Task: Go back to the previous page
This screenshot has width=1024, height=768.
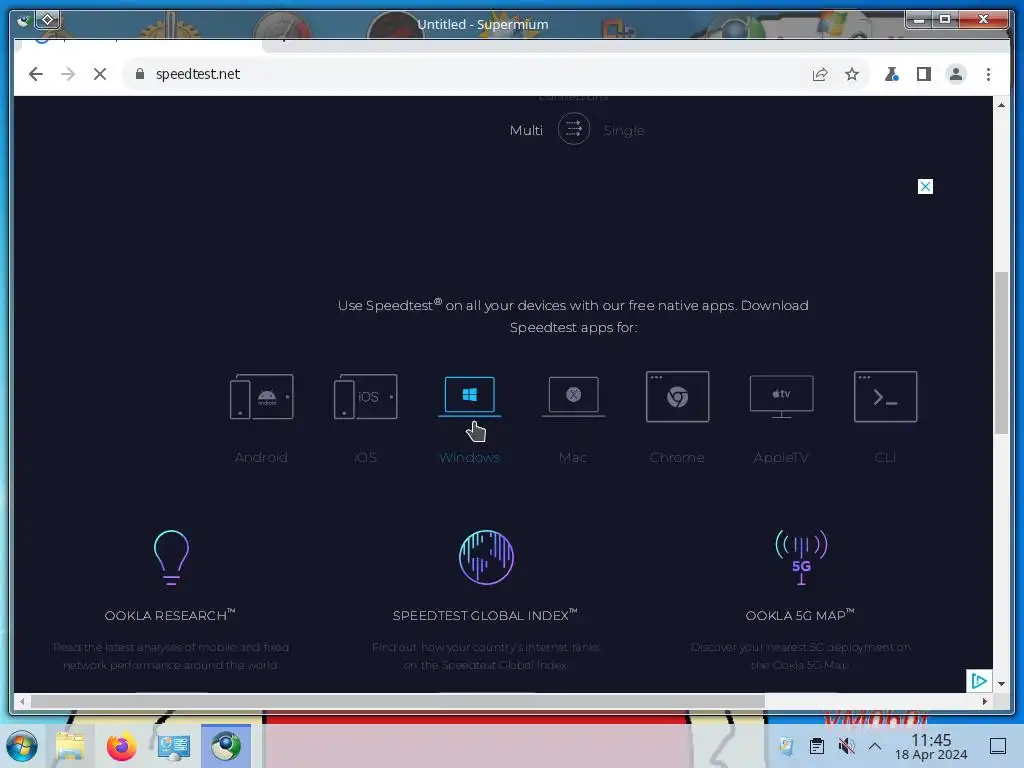Action: coord(36,74)
